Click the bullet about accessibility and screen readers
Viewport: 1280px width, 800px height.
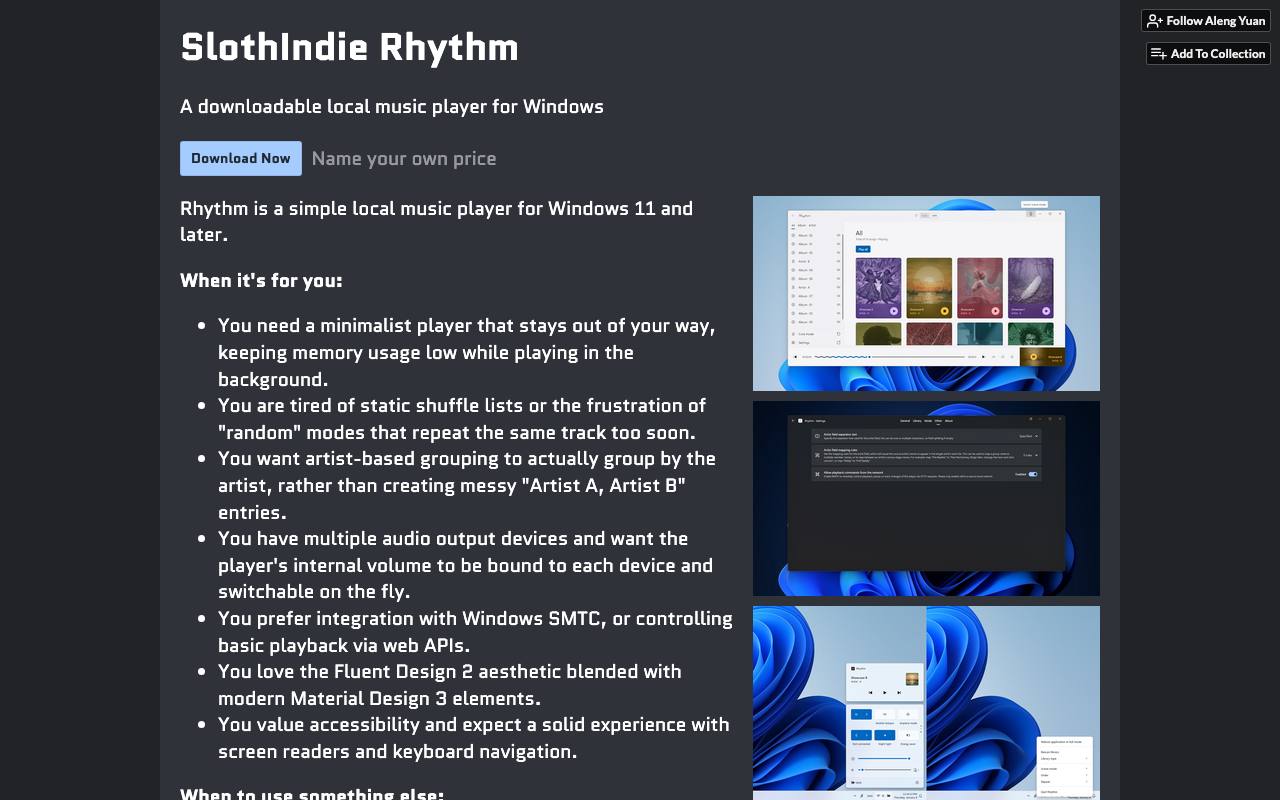pyautogui.click(x=474, y=738)
